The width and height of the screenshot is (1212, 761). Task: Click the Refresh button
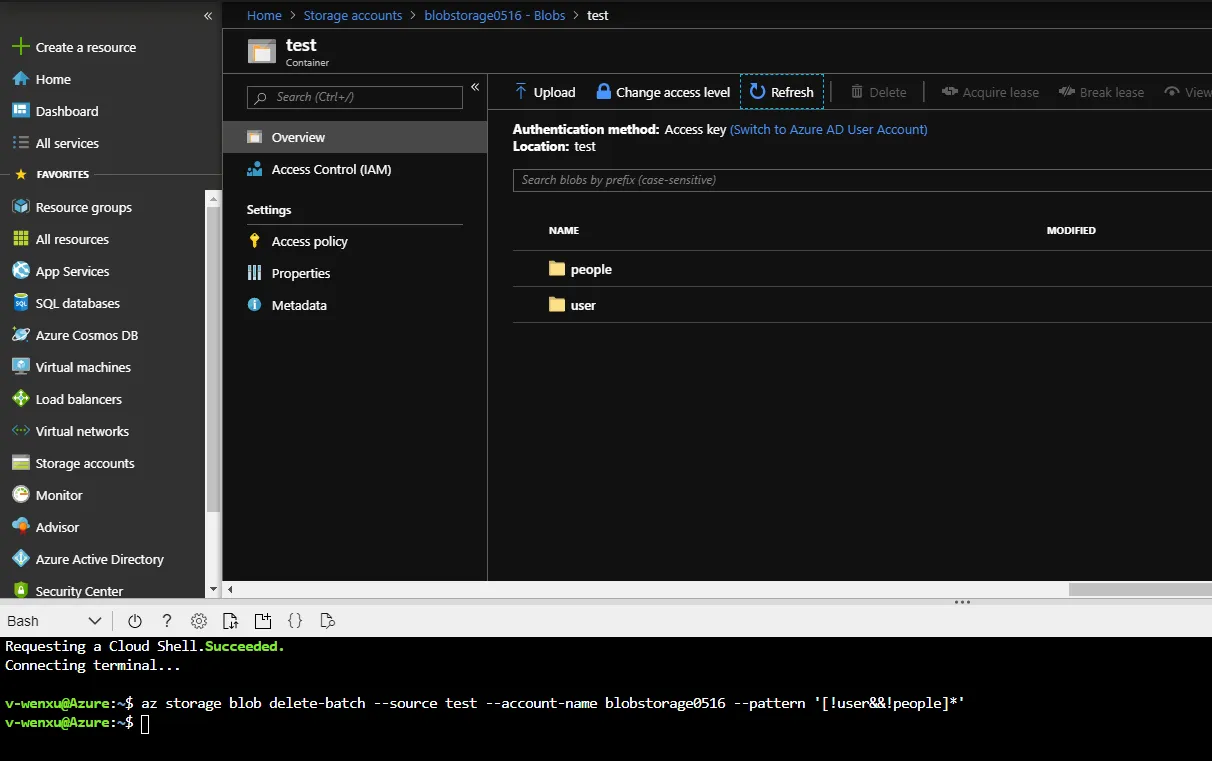782,92
